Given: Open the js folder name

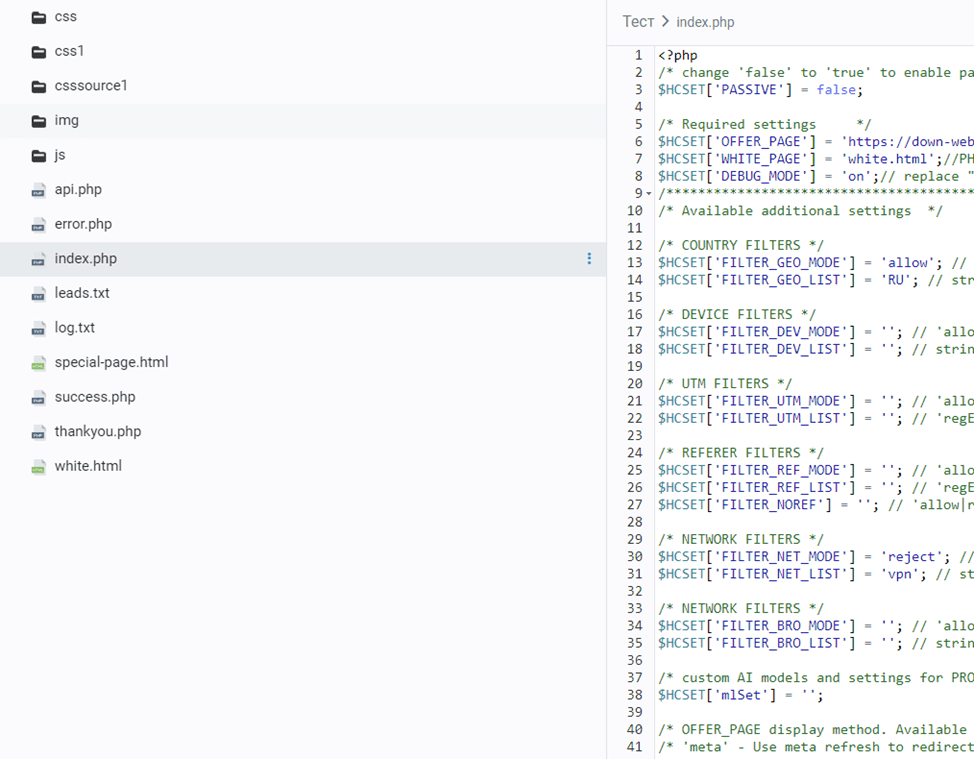Looking at the screenshot, I should 60,155.
